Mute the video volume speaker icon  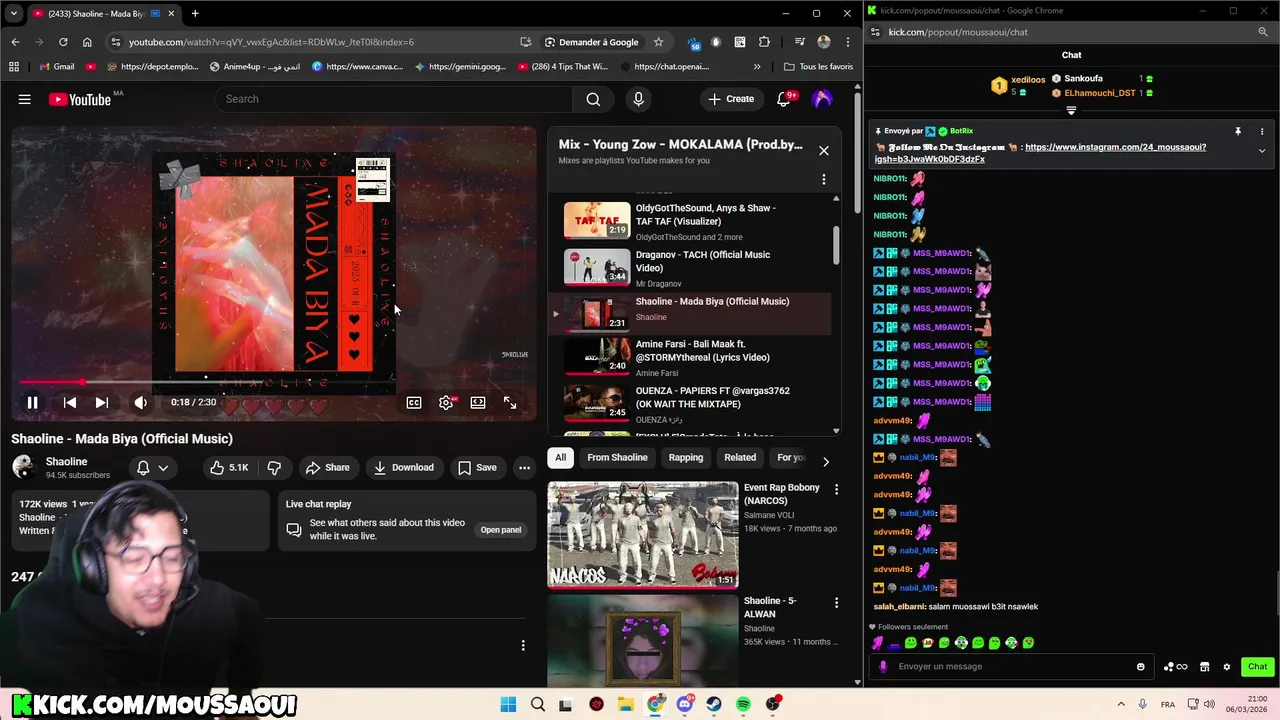tap(140, 402)
